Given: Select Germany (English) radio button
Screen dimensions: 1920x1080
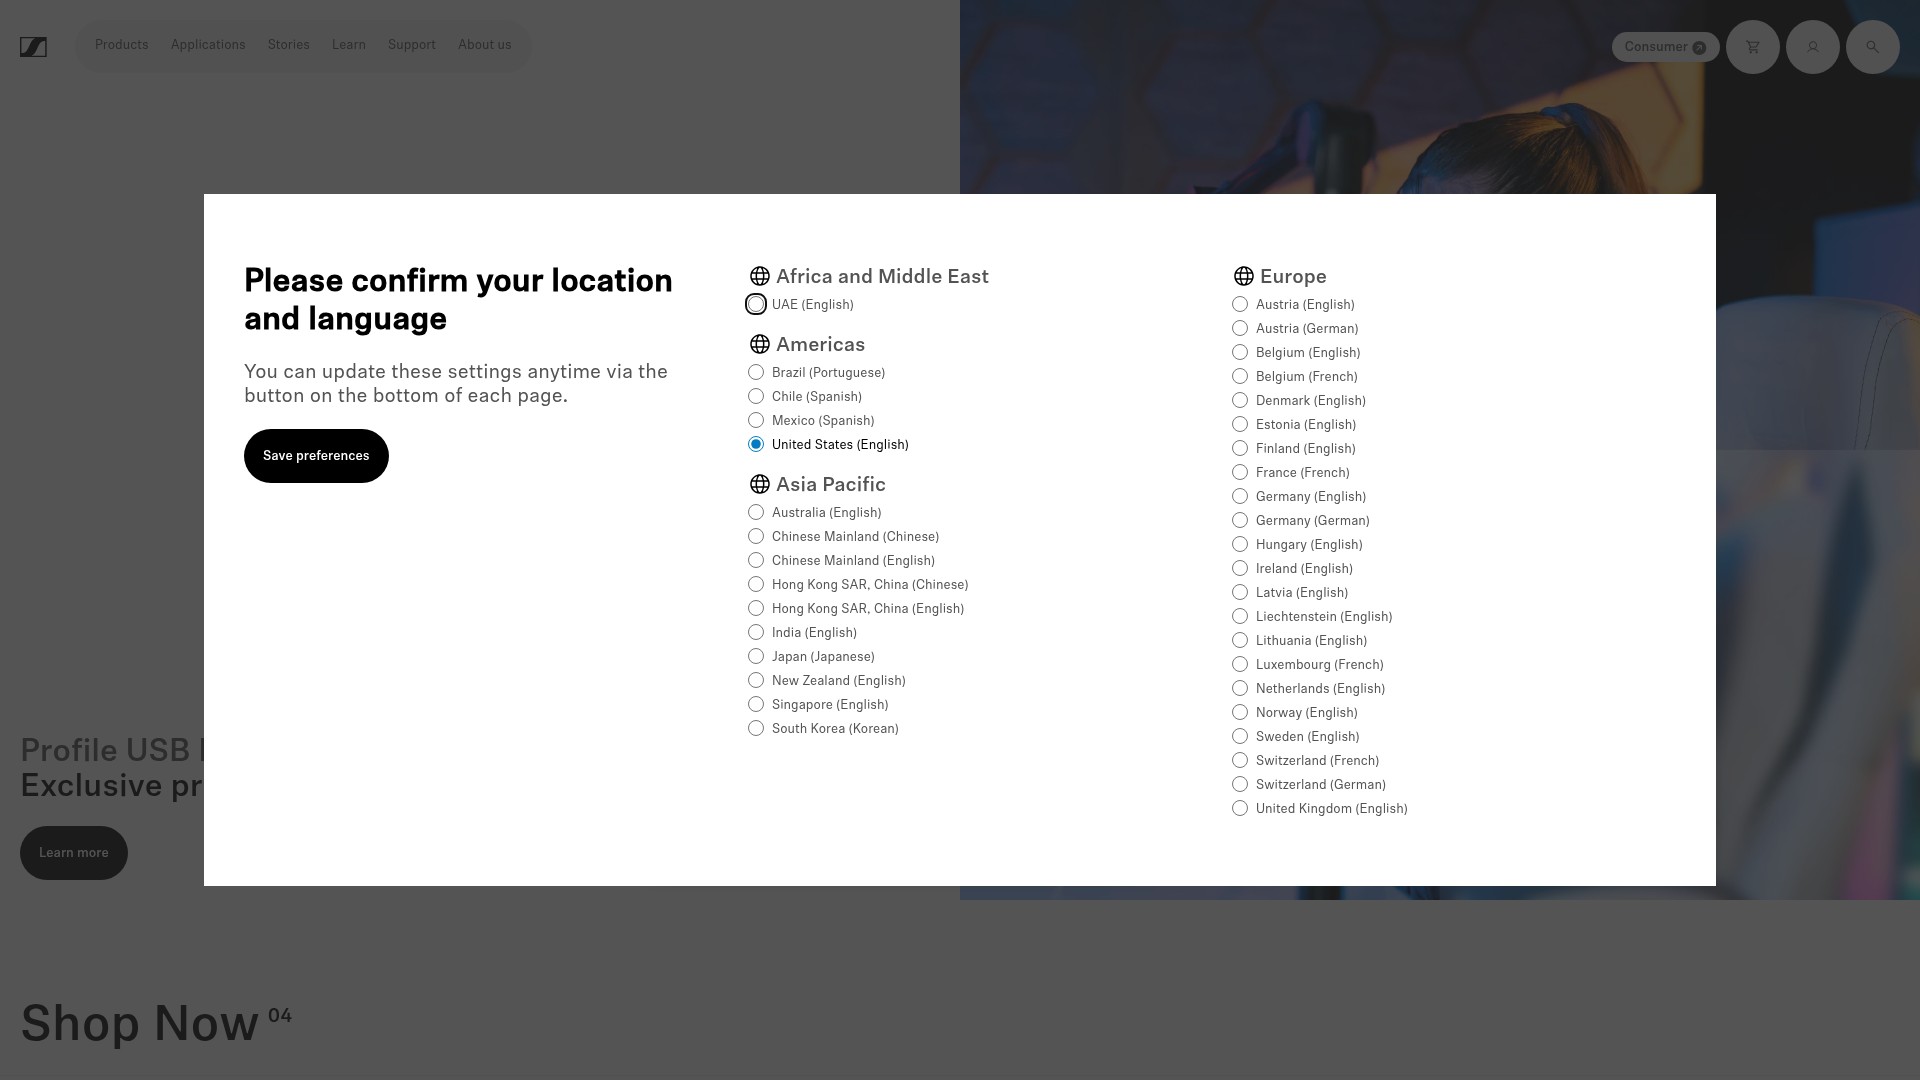Looking at the screenshot, I should (x=1240, y=496).
